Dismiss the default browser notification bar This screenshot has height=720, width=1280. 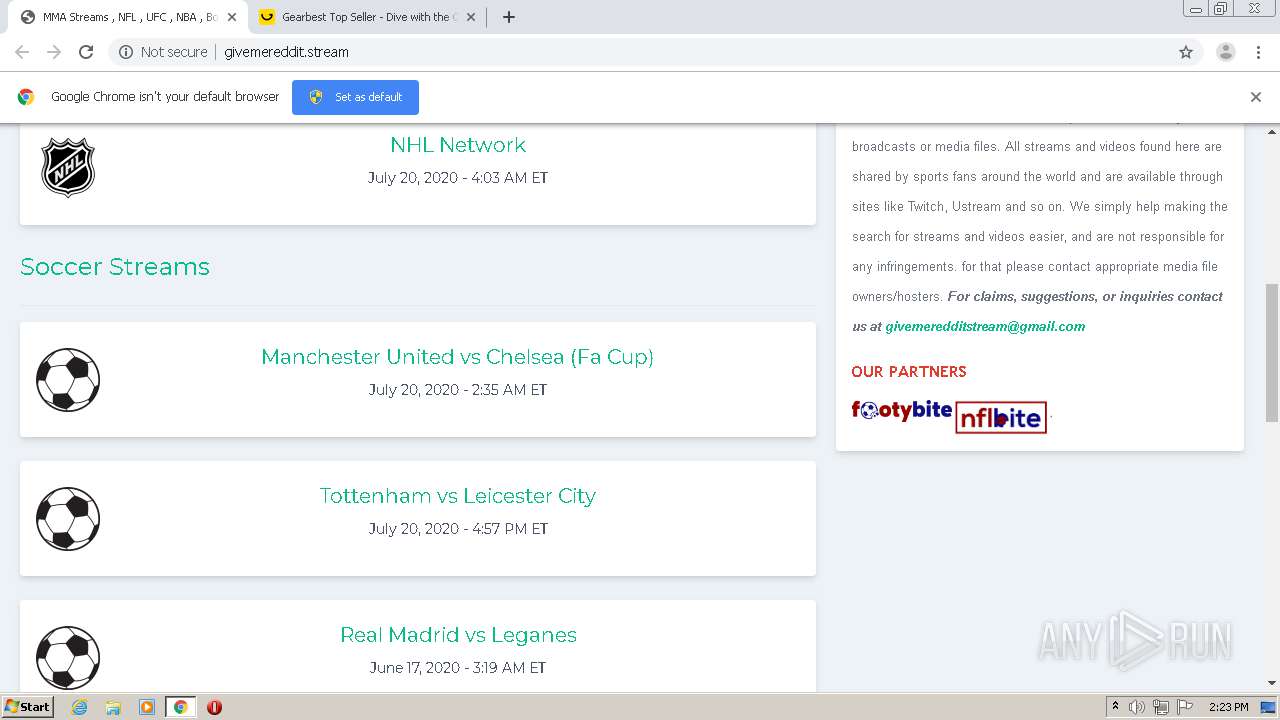1256,97
